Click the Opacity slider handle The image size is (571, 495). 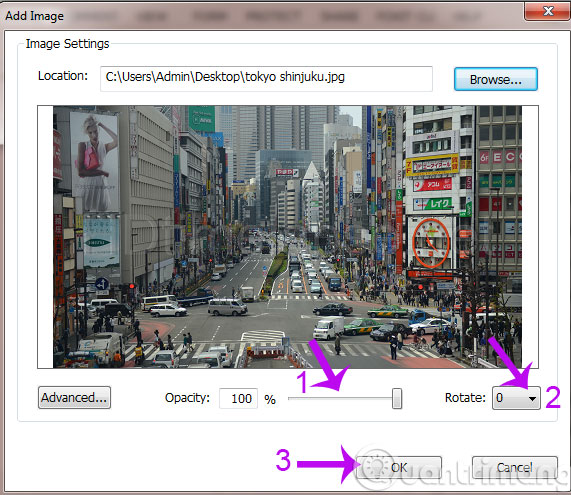(397, 398)
